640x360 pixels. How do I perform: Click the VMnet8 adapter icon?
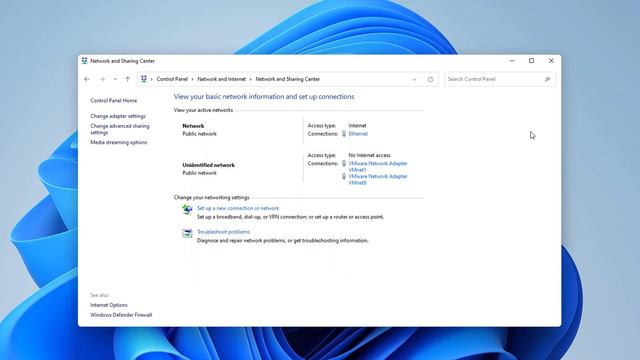click(344, 176)
